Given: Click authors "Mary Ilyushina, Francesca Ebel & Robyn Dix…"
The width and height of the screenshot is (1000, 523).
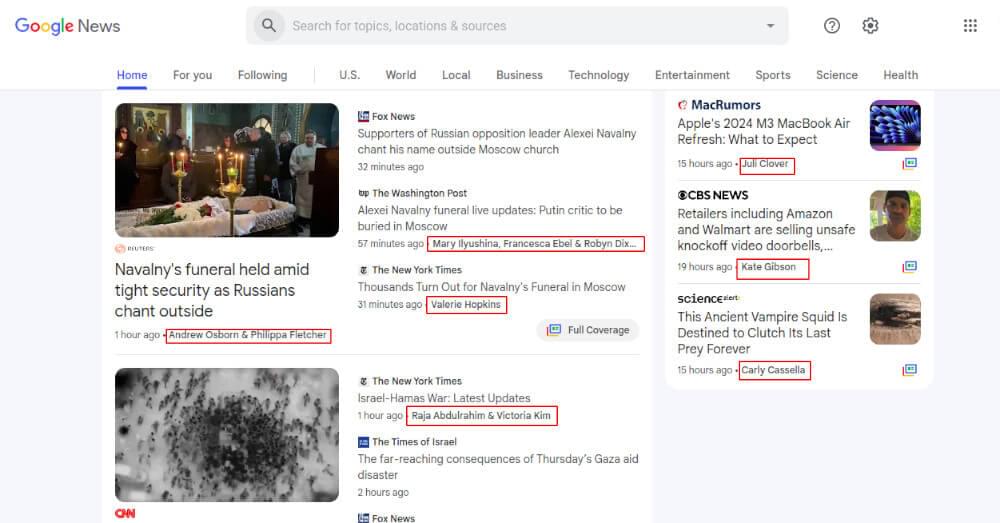Looking at the screenshot, I should tap(534, 243).
